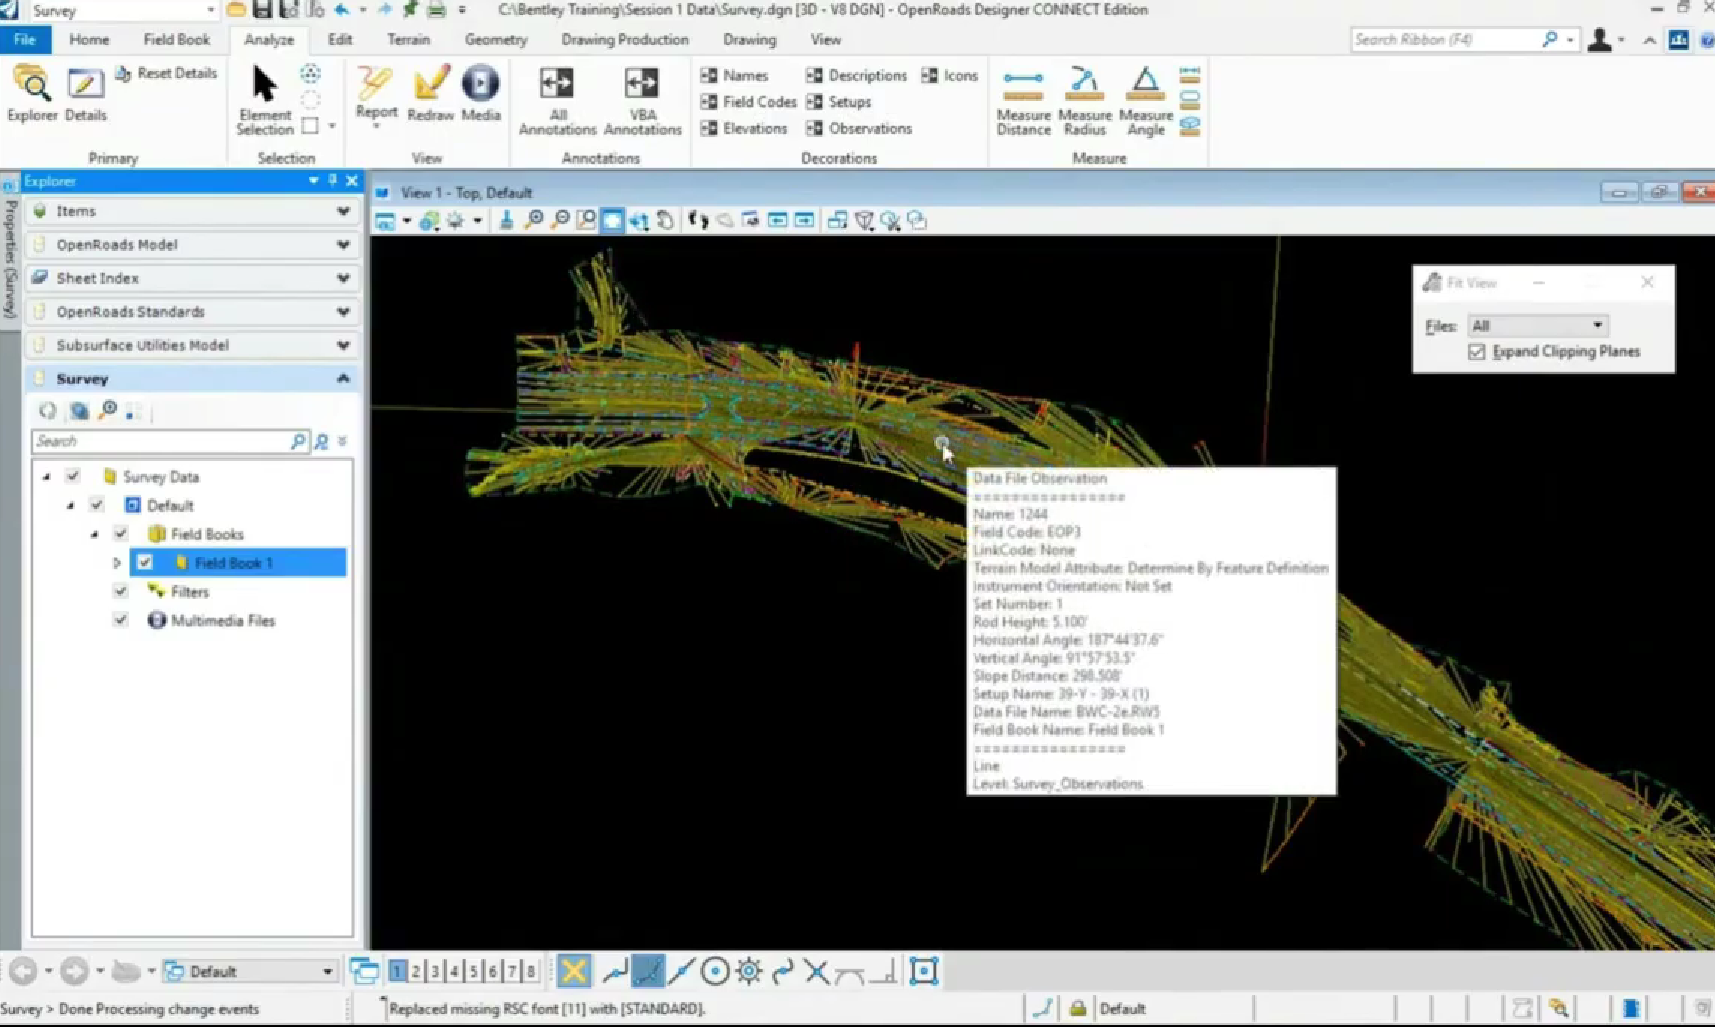
Task: Click the Rotate View tool
Action: (x=639, y=221)
